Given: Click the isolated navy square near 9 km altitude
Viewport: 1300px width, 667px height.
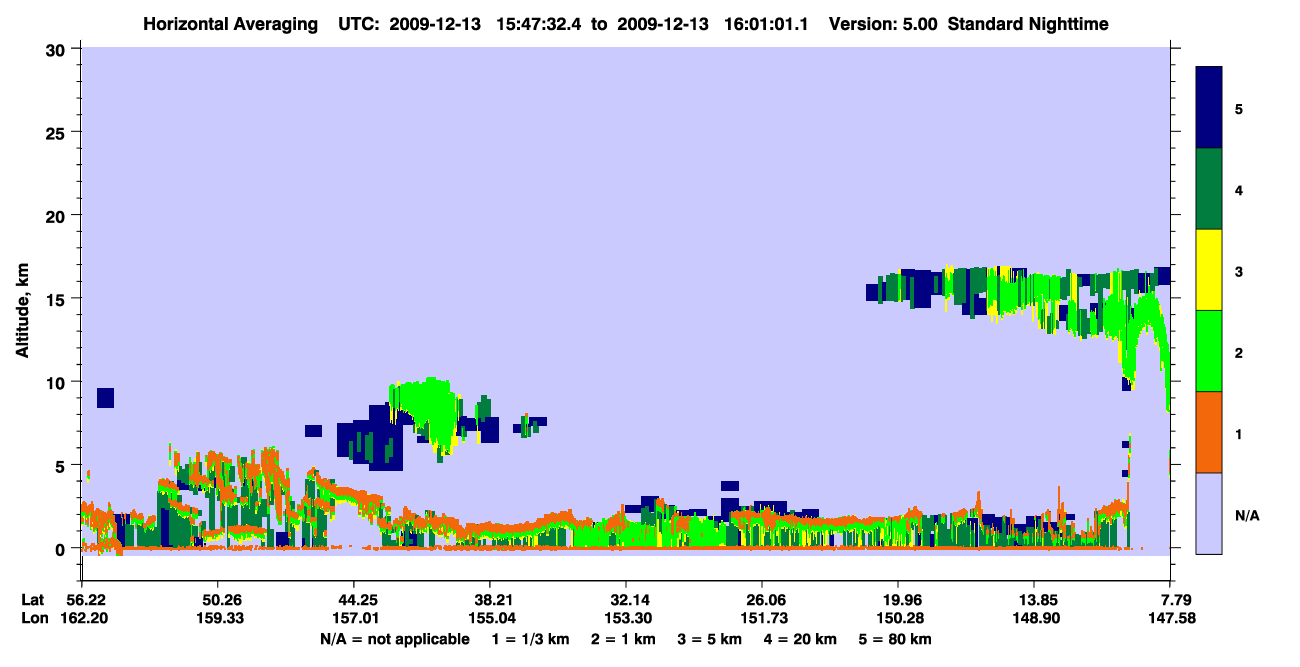Looking at the screenshot, I should pyautogui.click(x=105, y=398).
